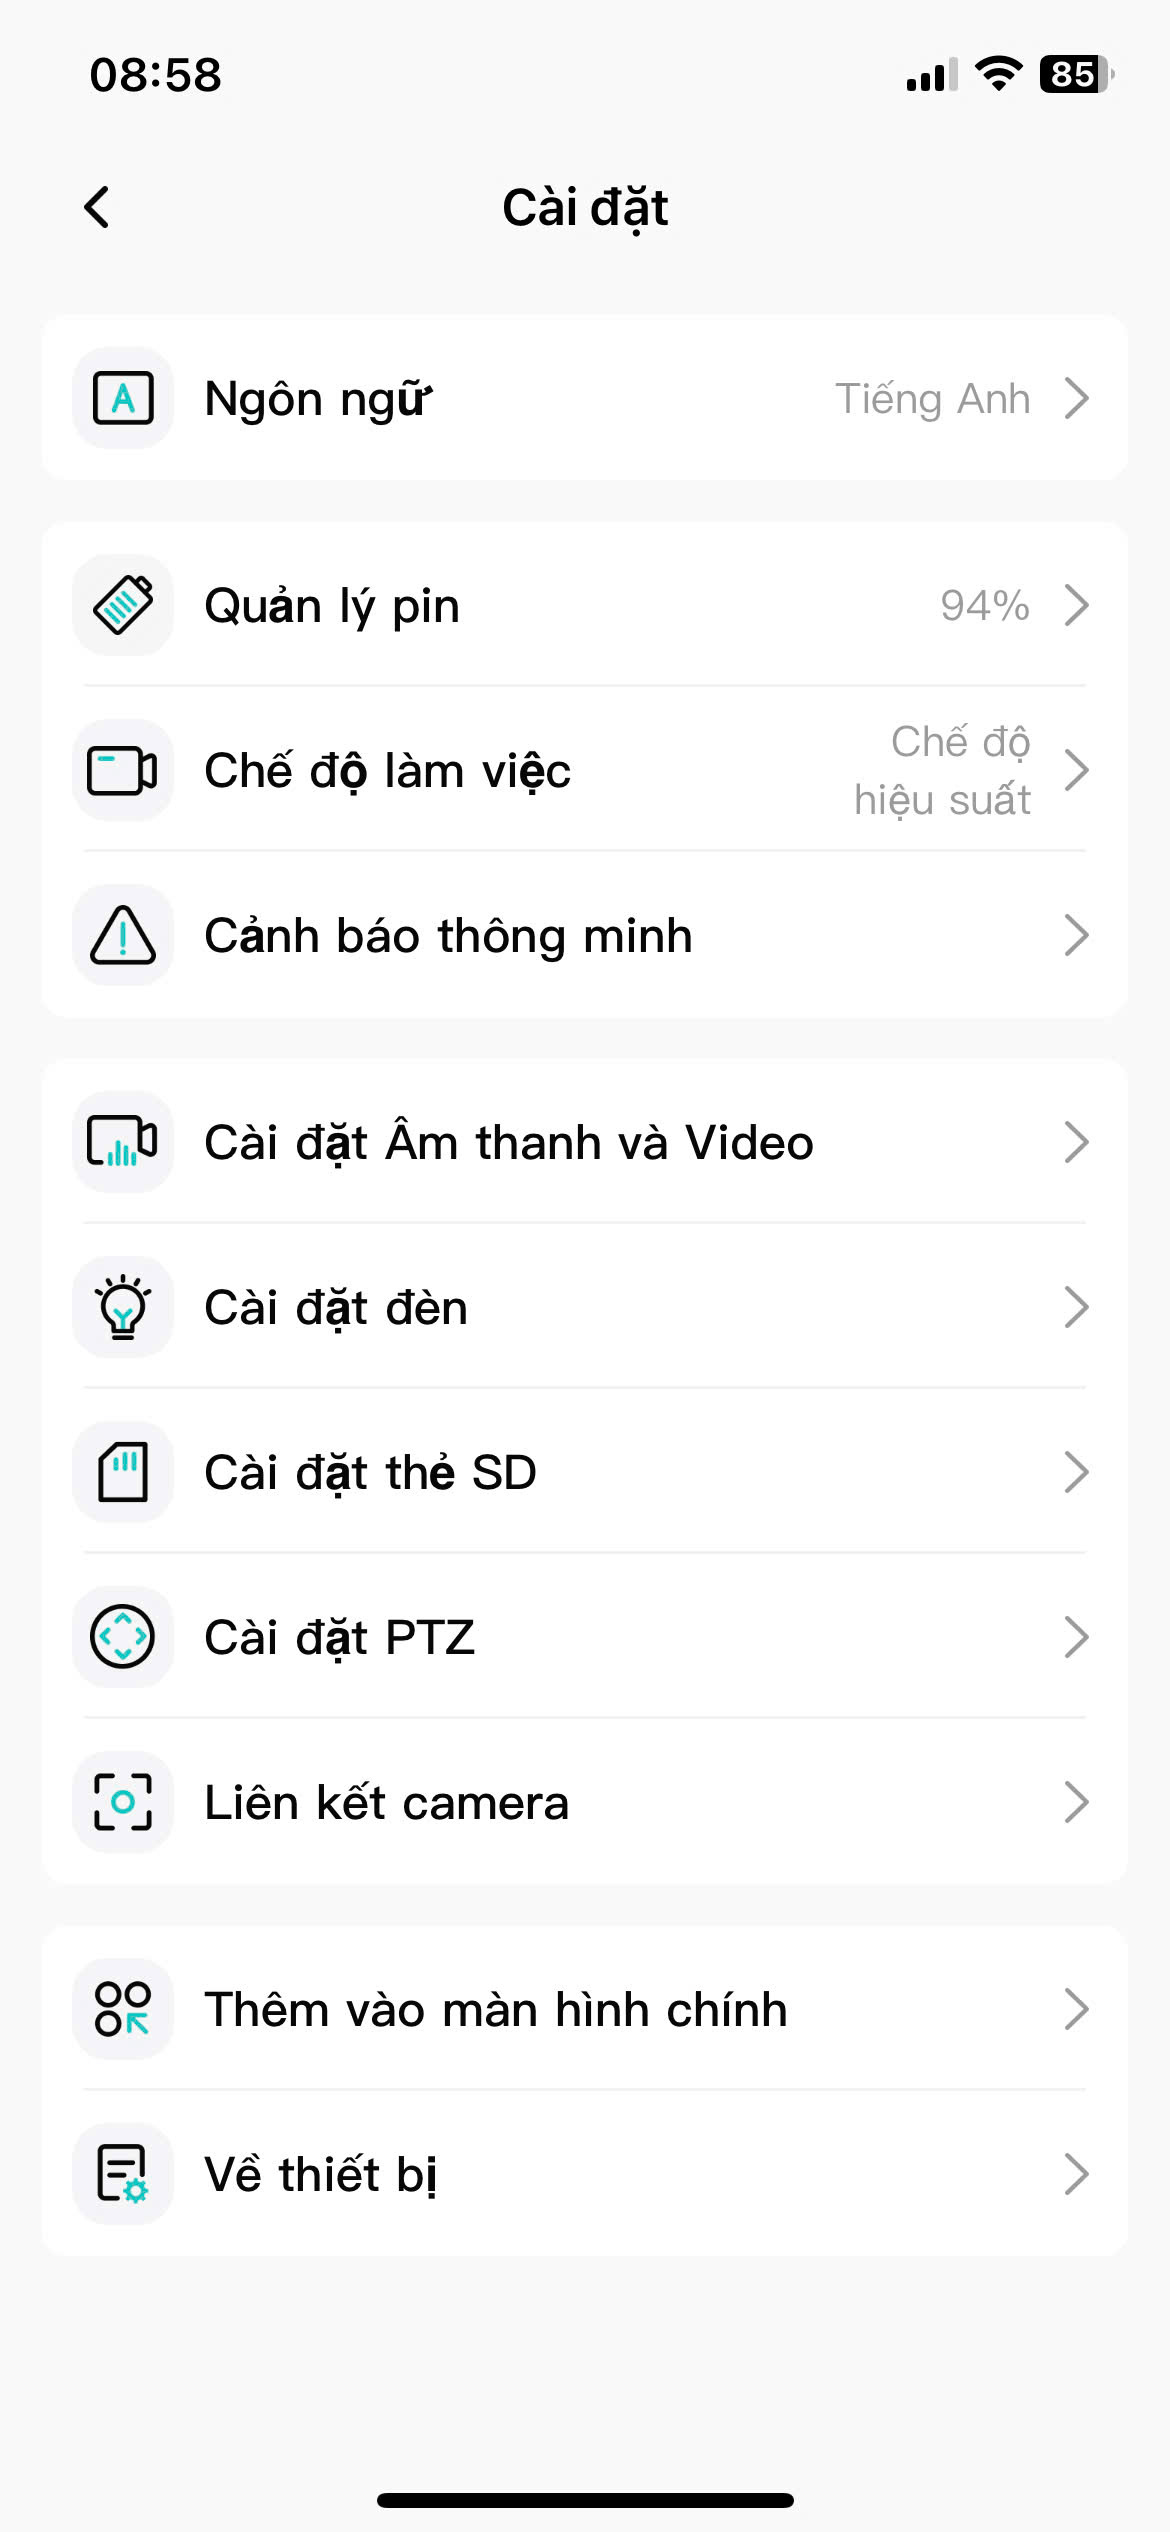This screenshot has width=1170, height=2532.
Task: Tap the PTZ settings icon
Action: (x=123, y=1637)
